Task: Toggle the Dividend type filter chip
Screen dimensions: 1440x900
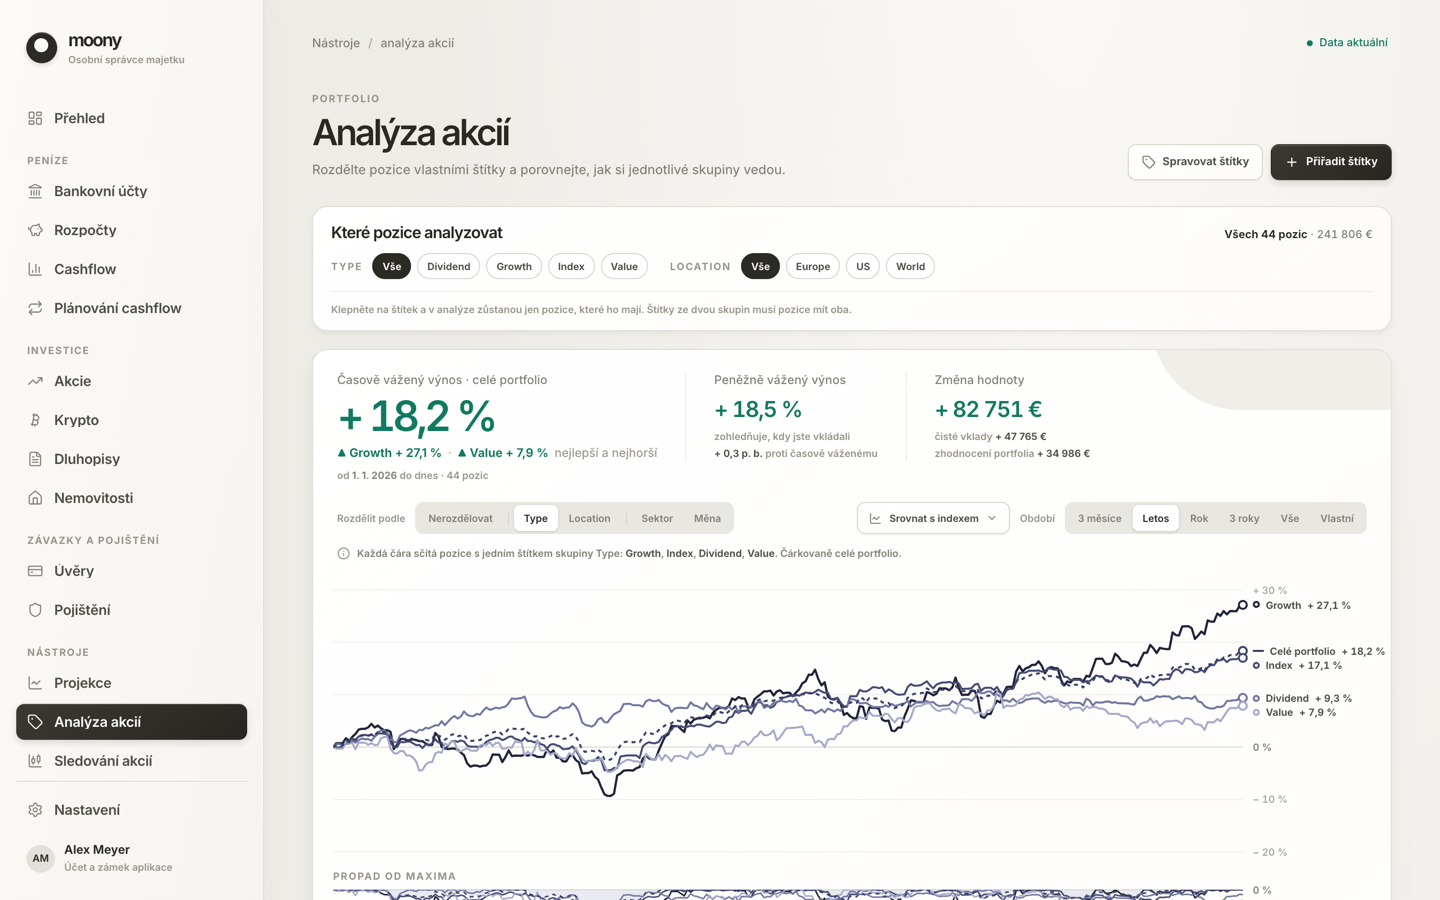Action: [448, 266]
